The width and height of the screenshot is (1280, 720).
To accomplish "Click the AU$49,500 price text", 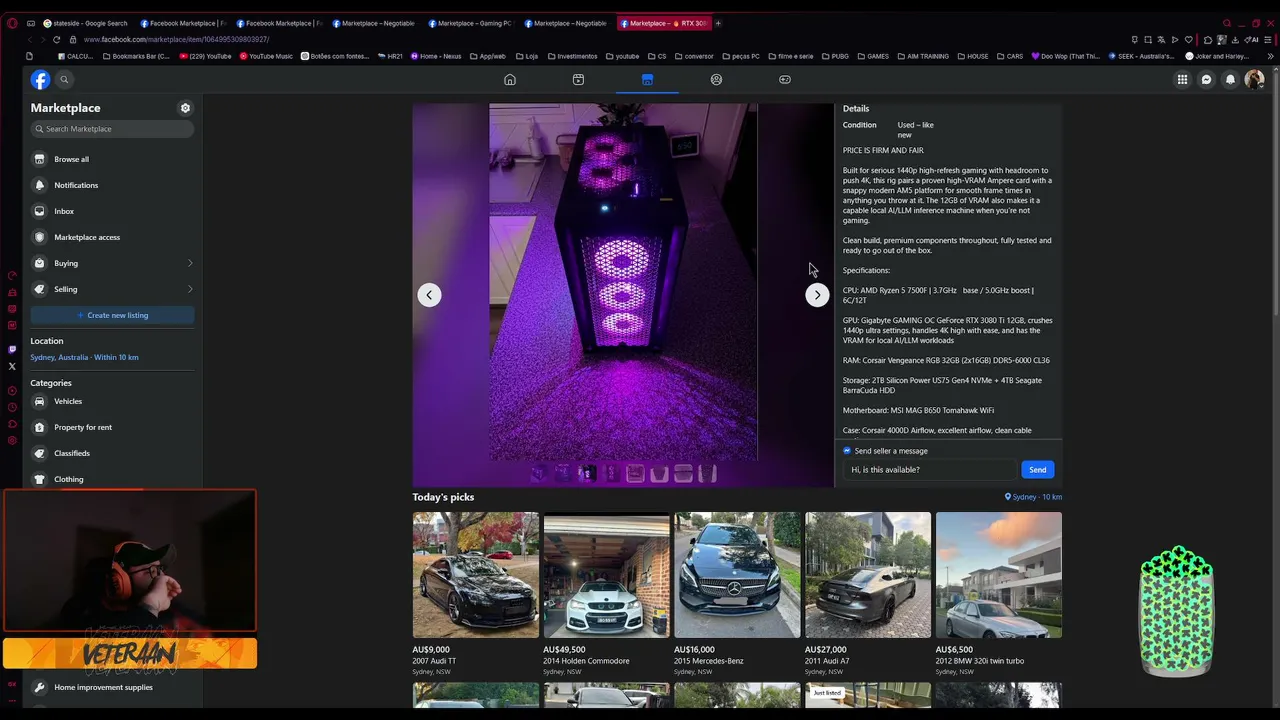I will pyautogui.click(x=564, y=650).
